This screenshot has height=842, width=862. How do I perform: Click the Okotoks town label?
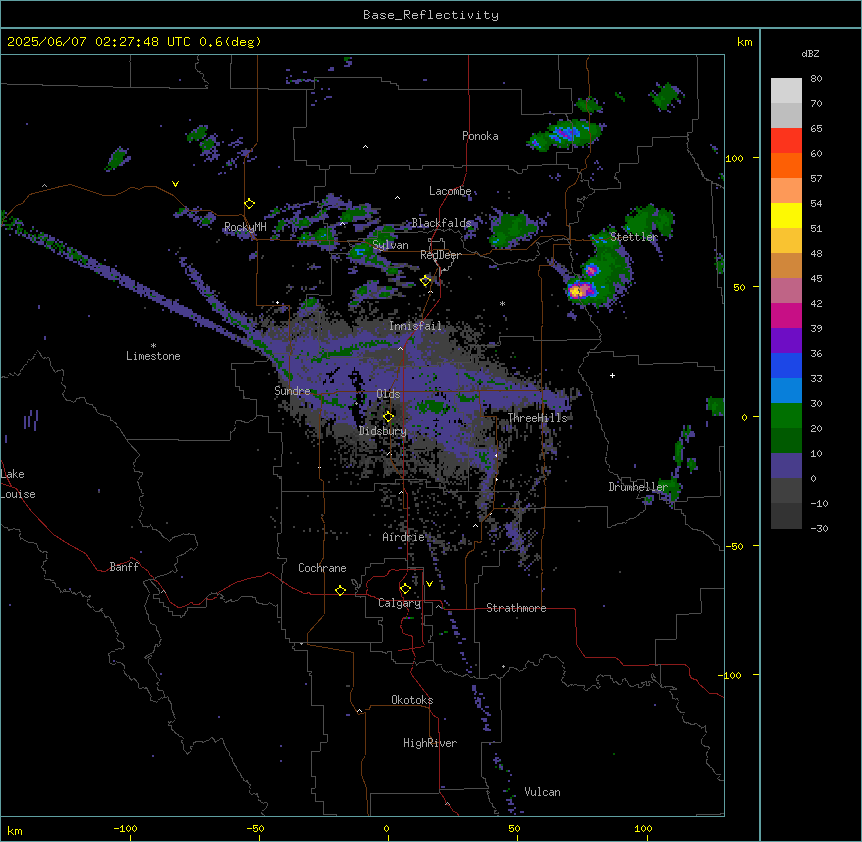tap(412, 700)
